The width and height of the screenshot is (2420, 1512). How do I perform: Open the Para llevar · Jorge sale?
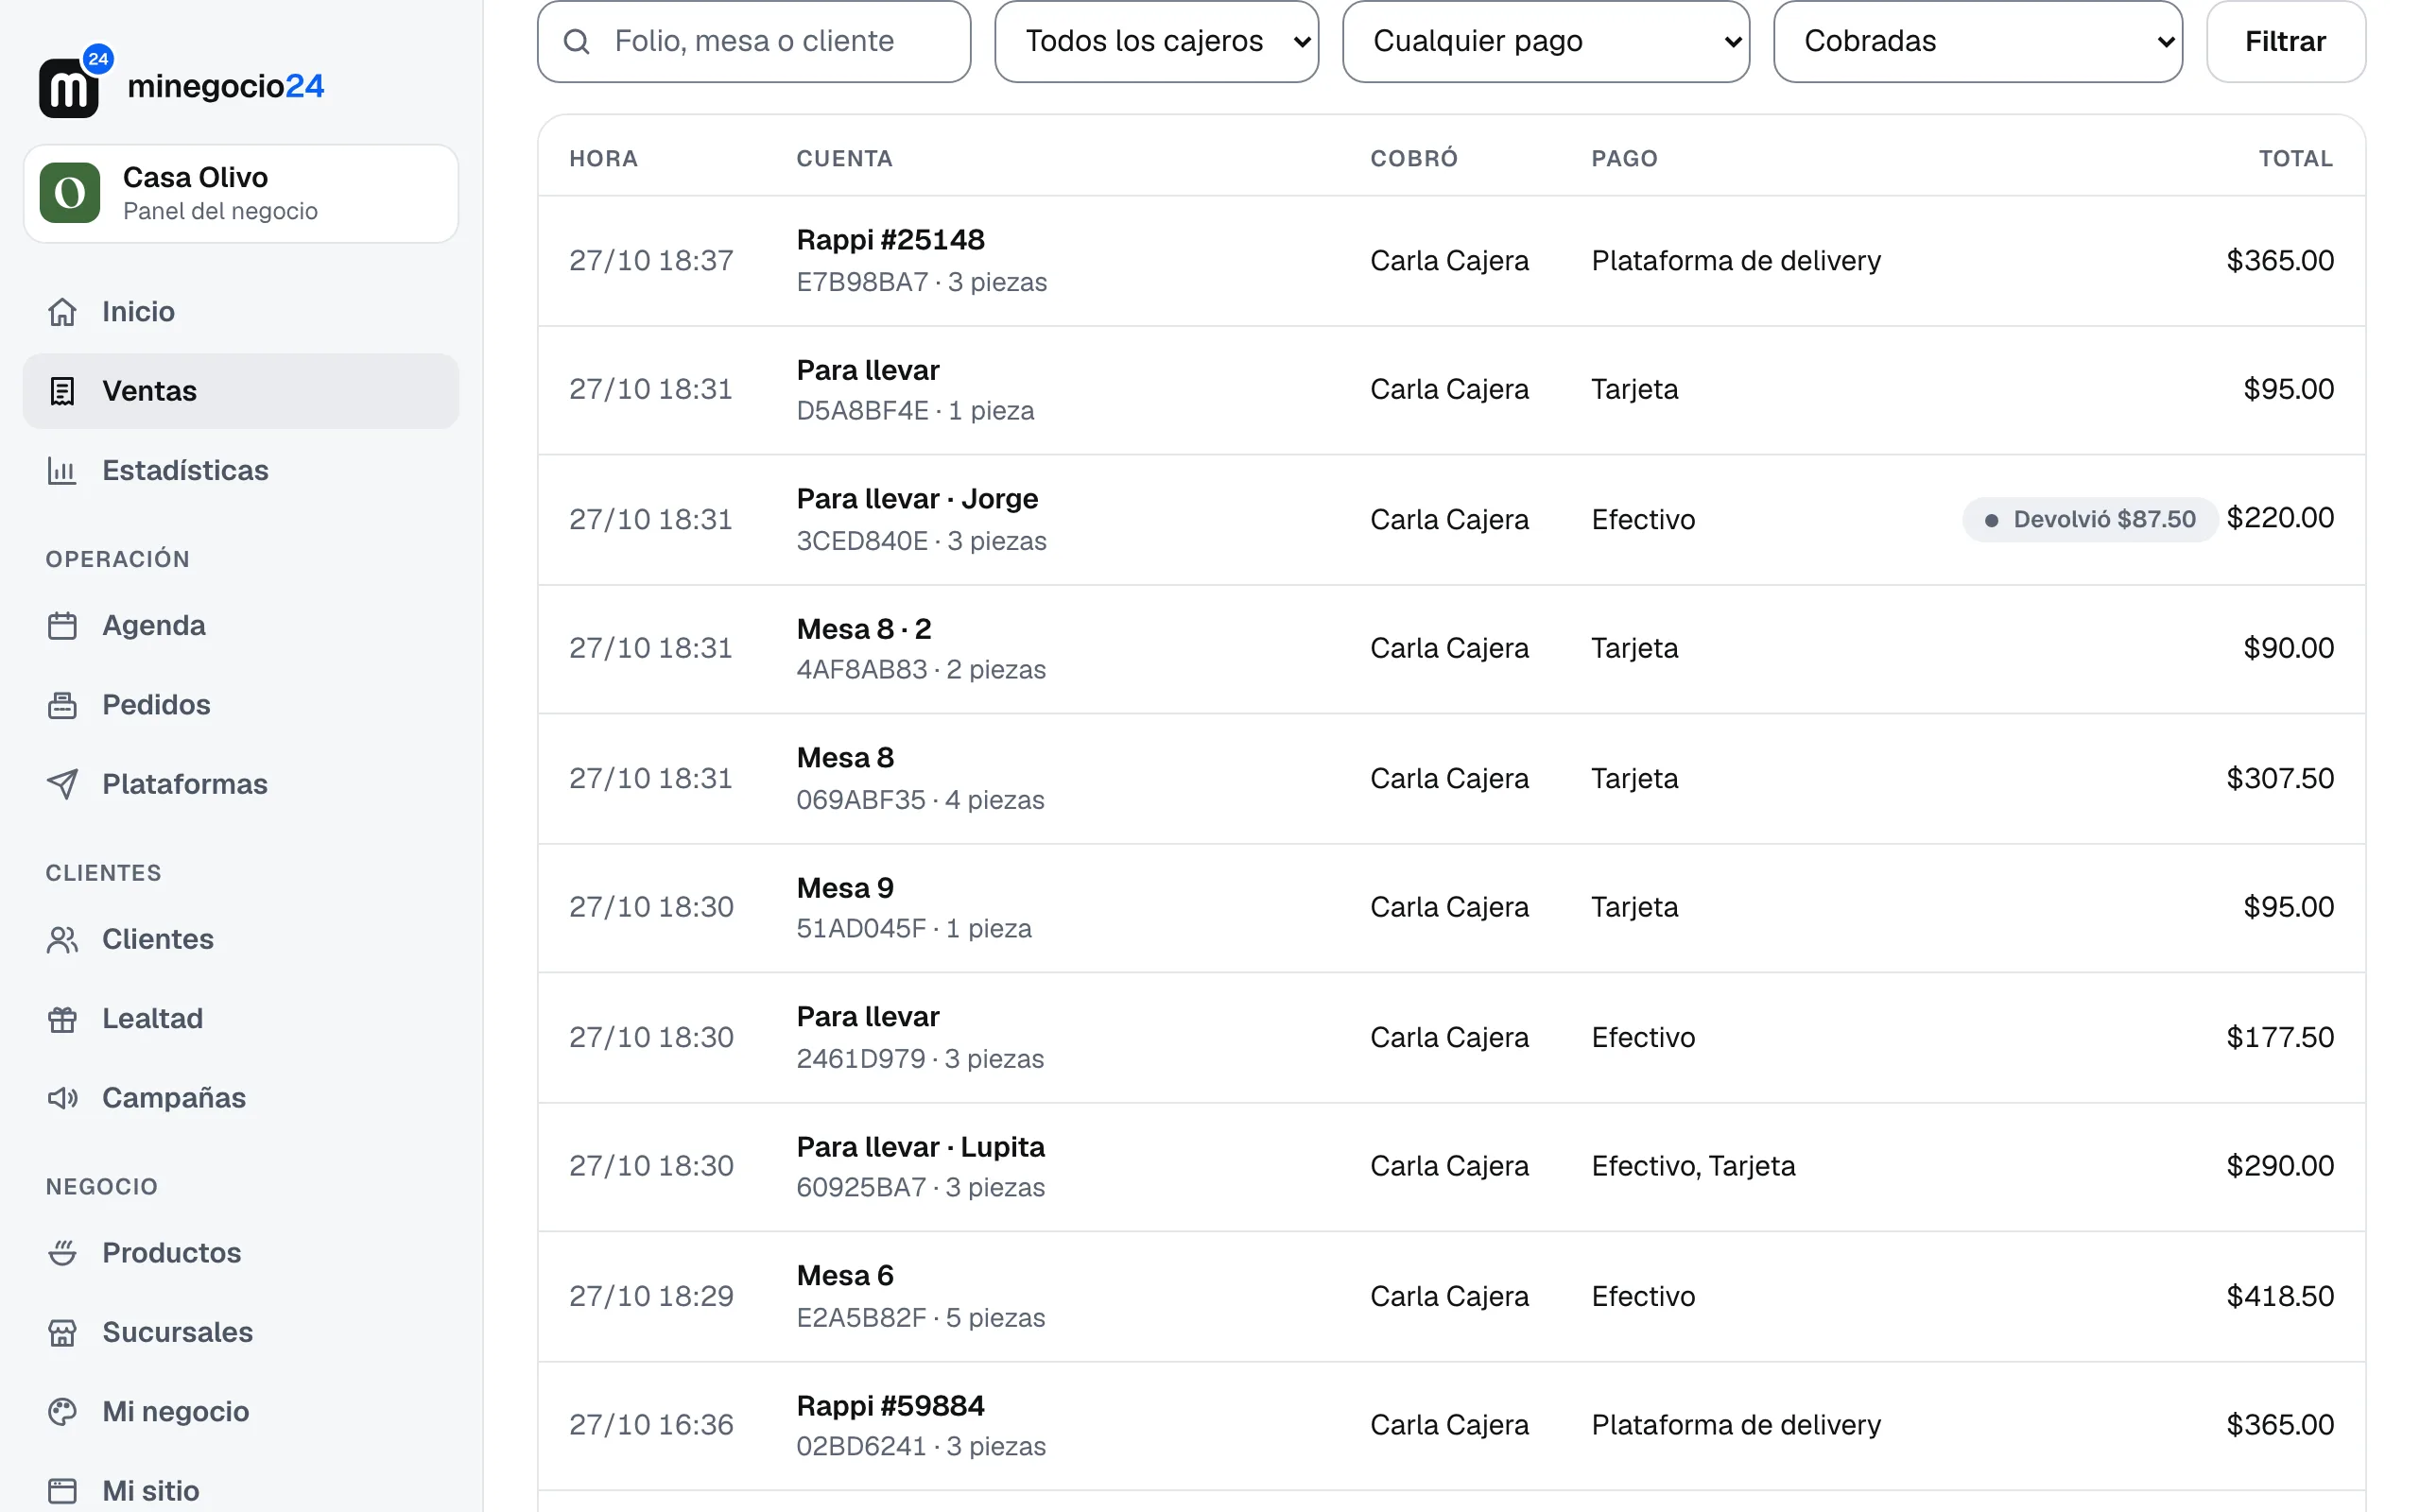pos(1452,520)
